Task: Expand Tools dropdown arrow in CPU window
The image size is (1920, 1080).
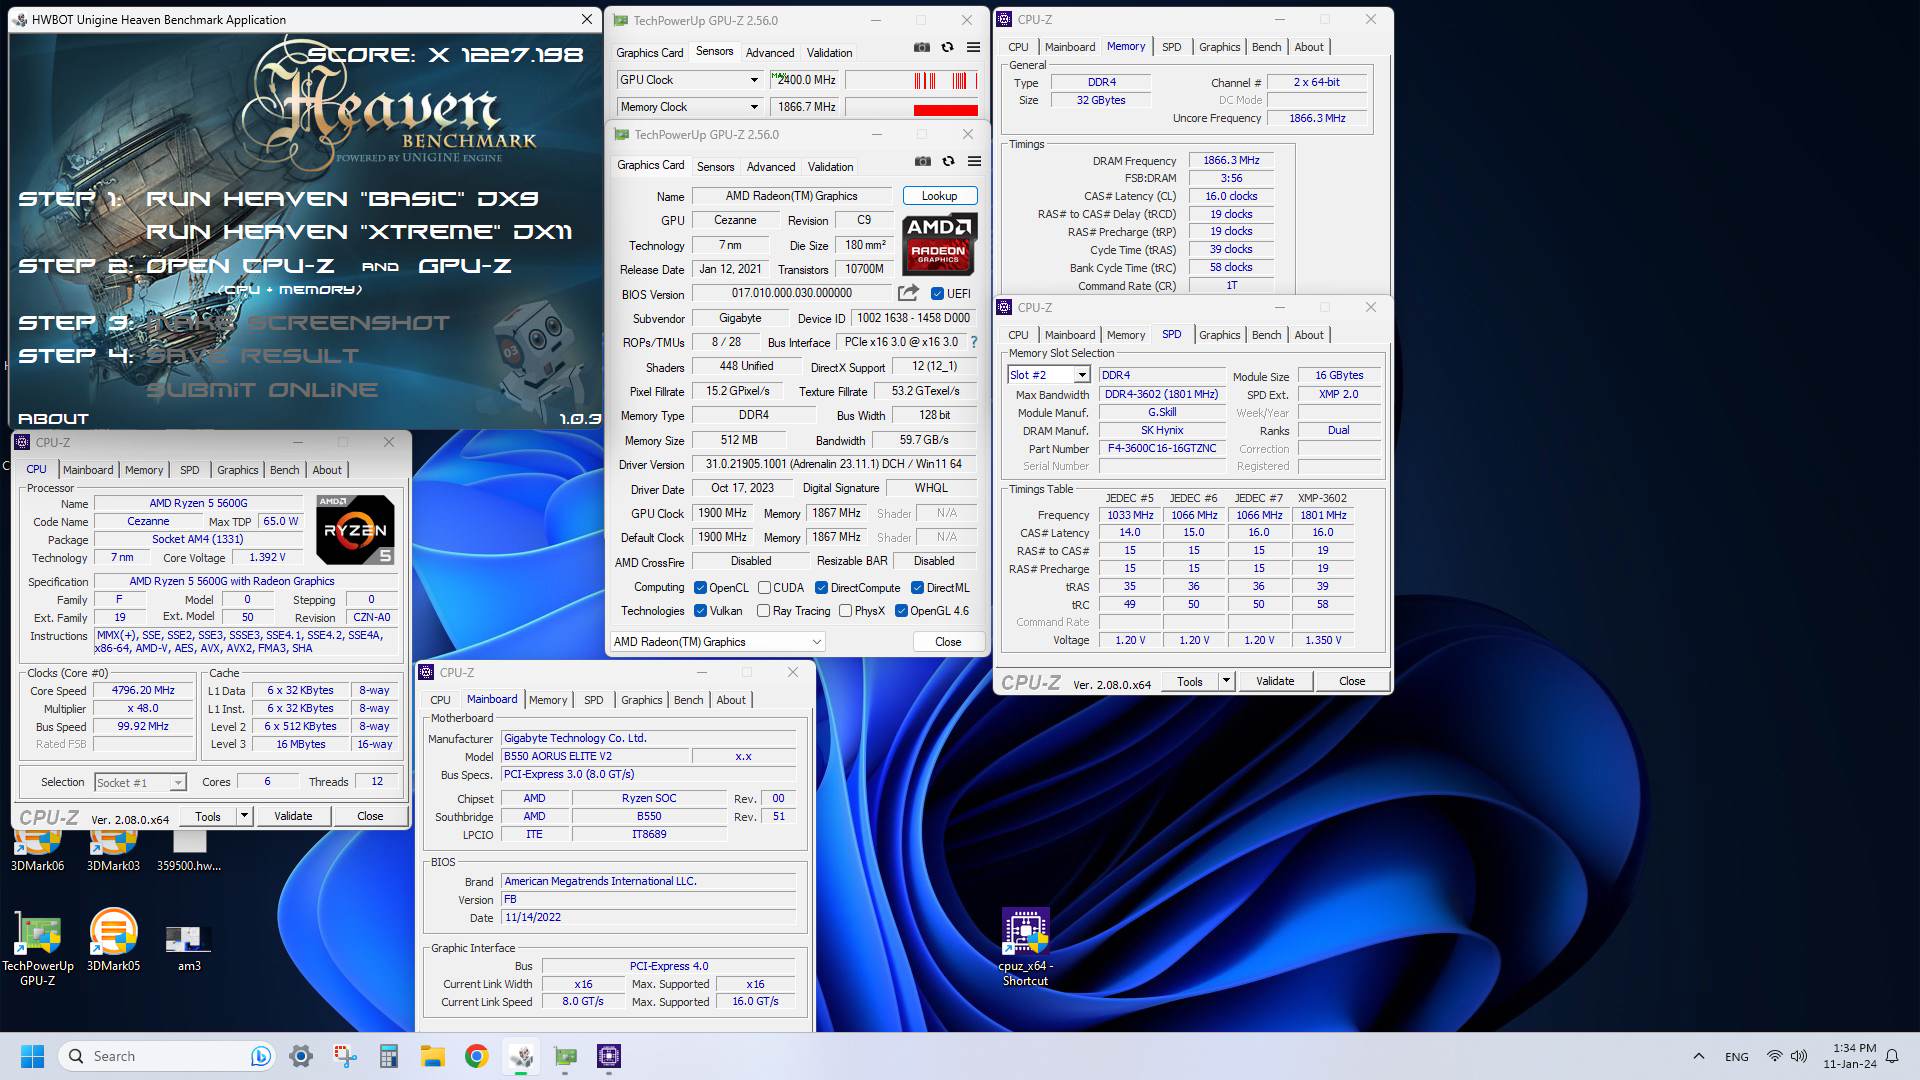Action: pyautogui.click(x=243, y=816)
